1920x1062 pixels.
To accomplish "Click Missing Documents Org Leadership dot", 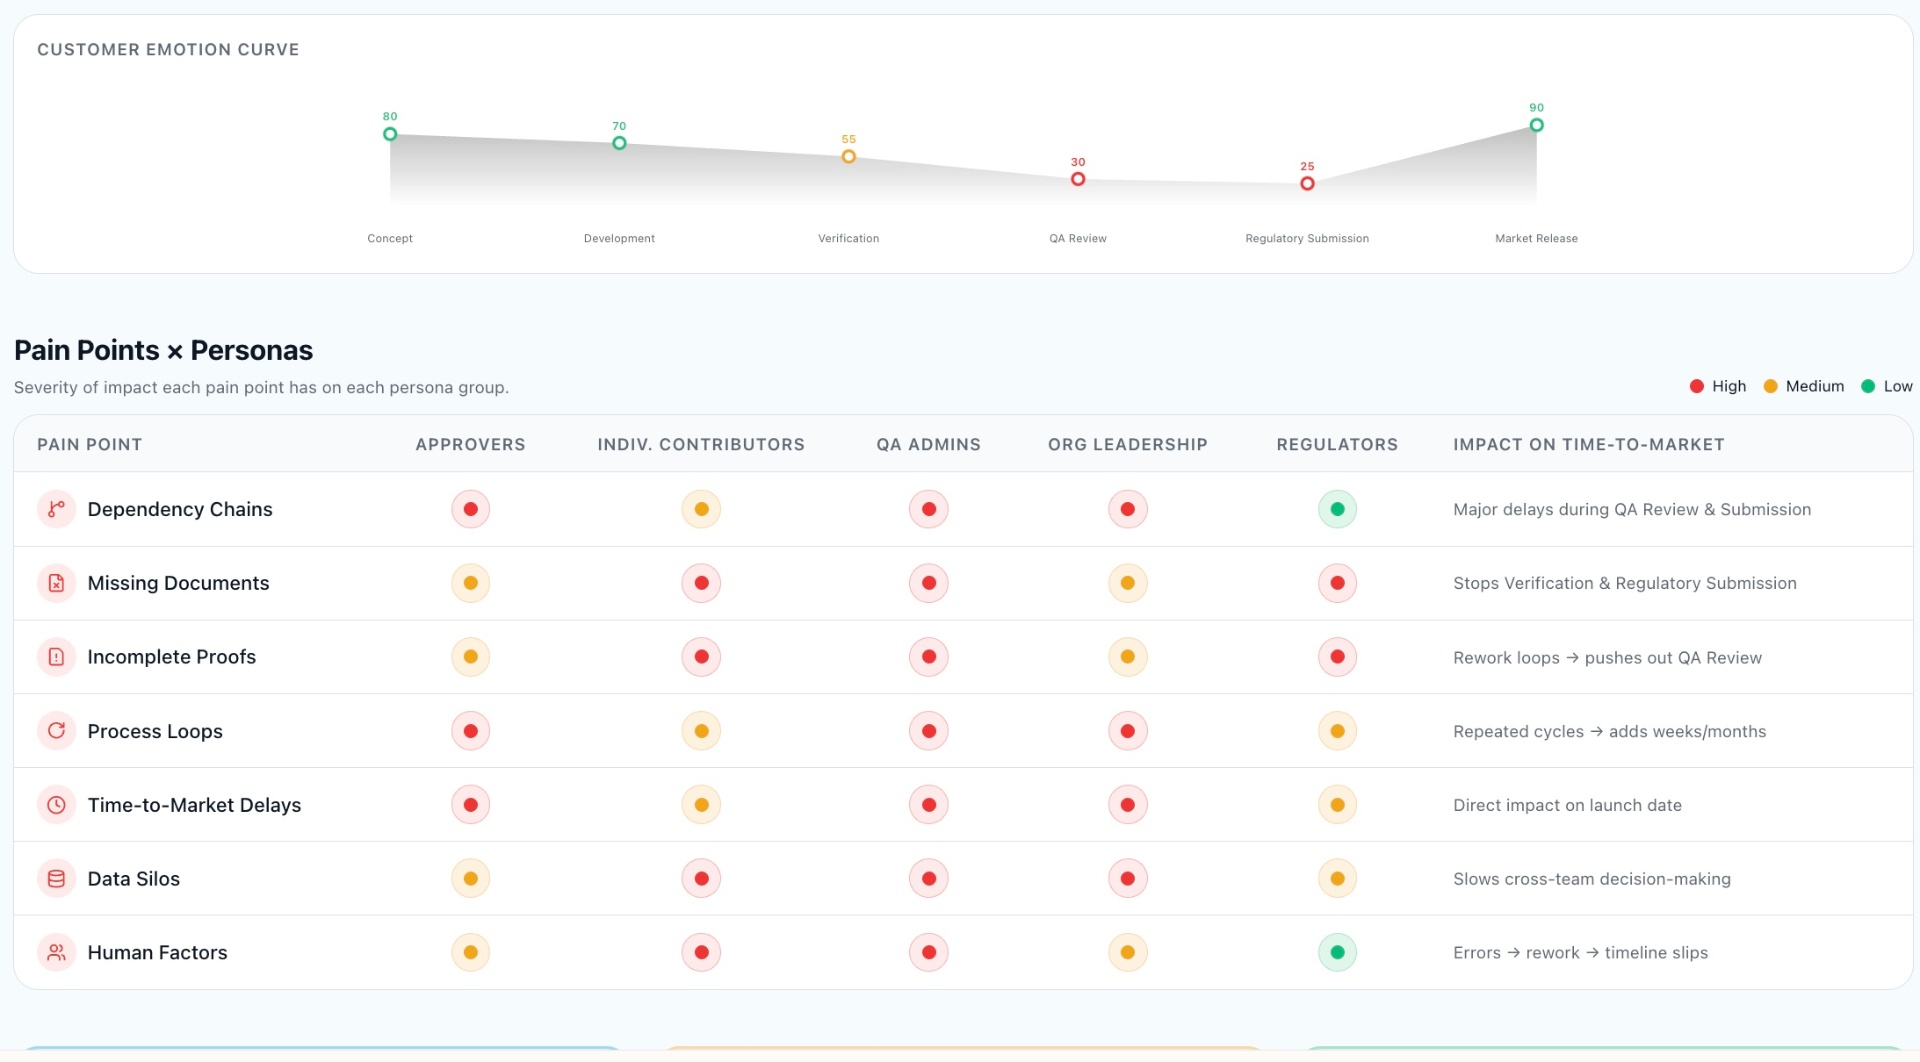I will click(x=1127, y=583).
